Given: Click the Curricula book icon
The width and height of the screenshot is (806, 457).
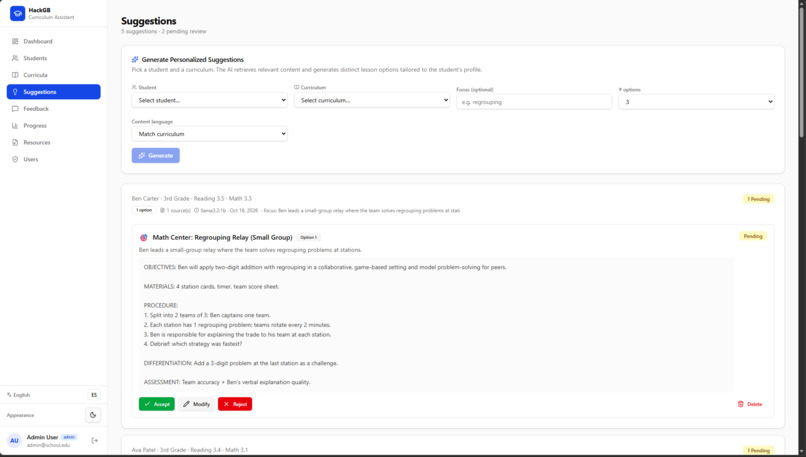Looking at the screenshot, I should [15, 75].
